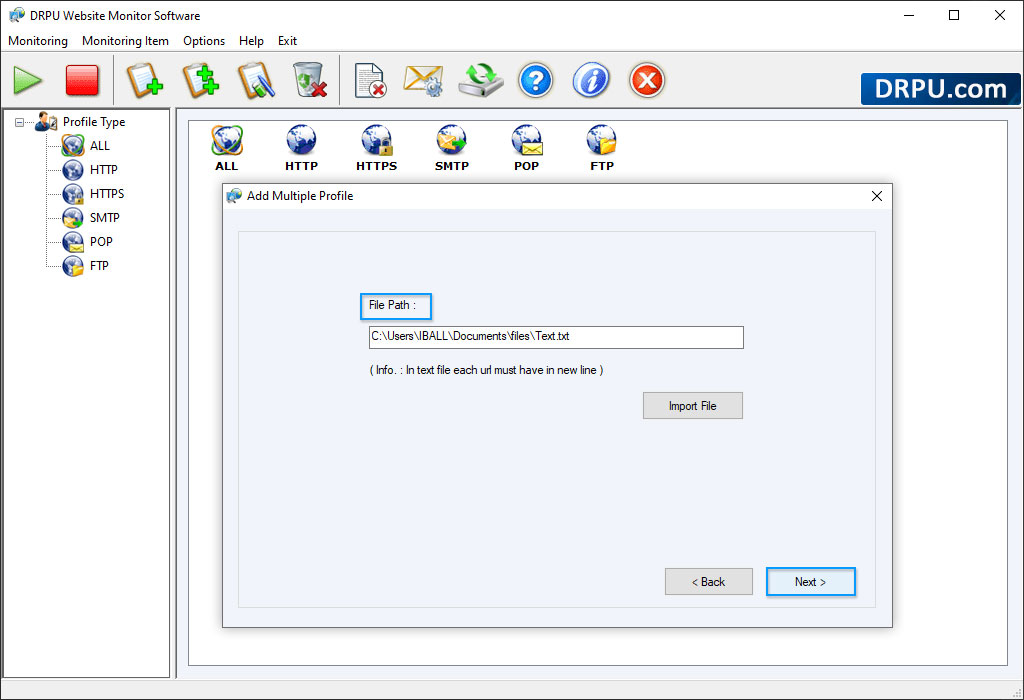Open email settings envelope icon

pos(424,80)
